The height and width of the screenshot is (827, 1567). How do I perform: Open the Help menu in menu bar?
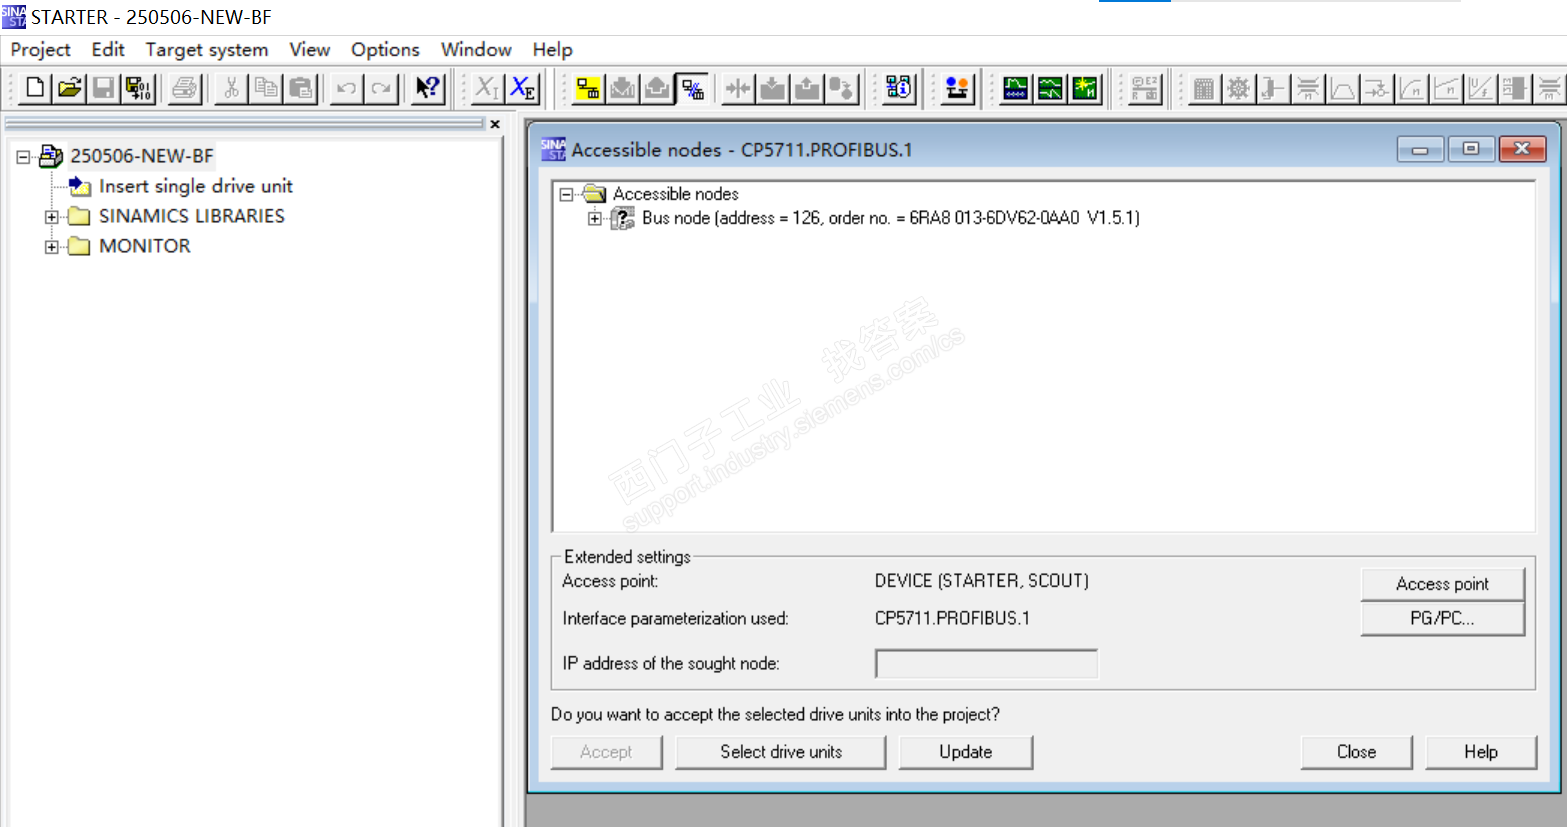pos(552,49)
